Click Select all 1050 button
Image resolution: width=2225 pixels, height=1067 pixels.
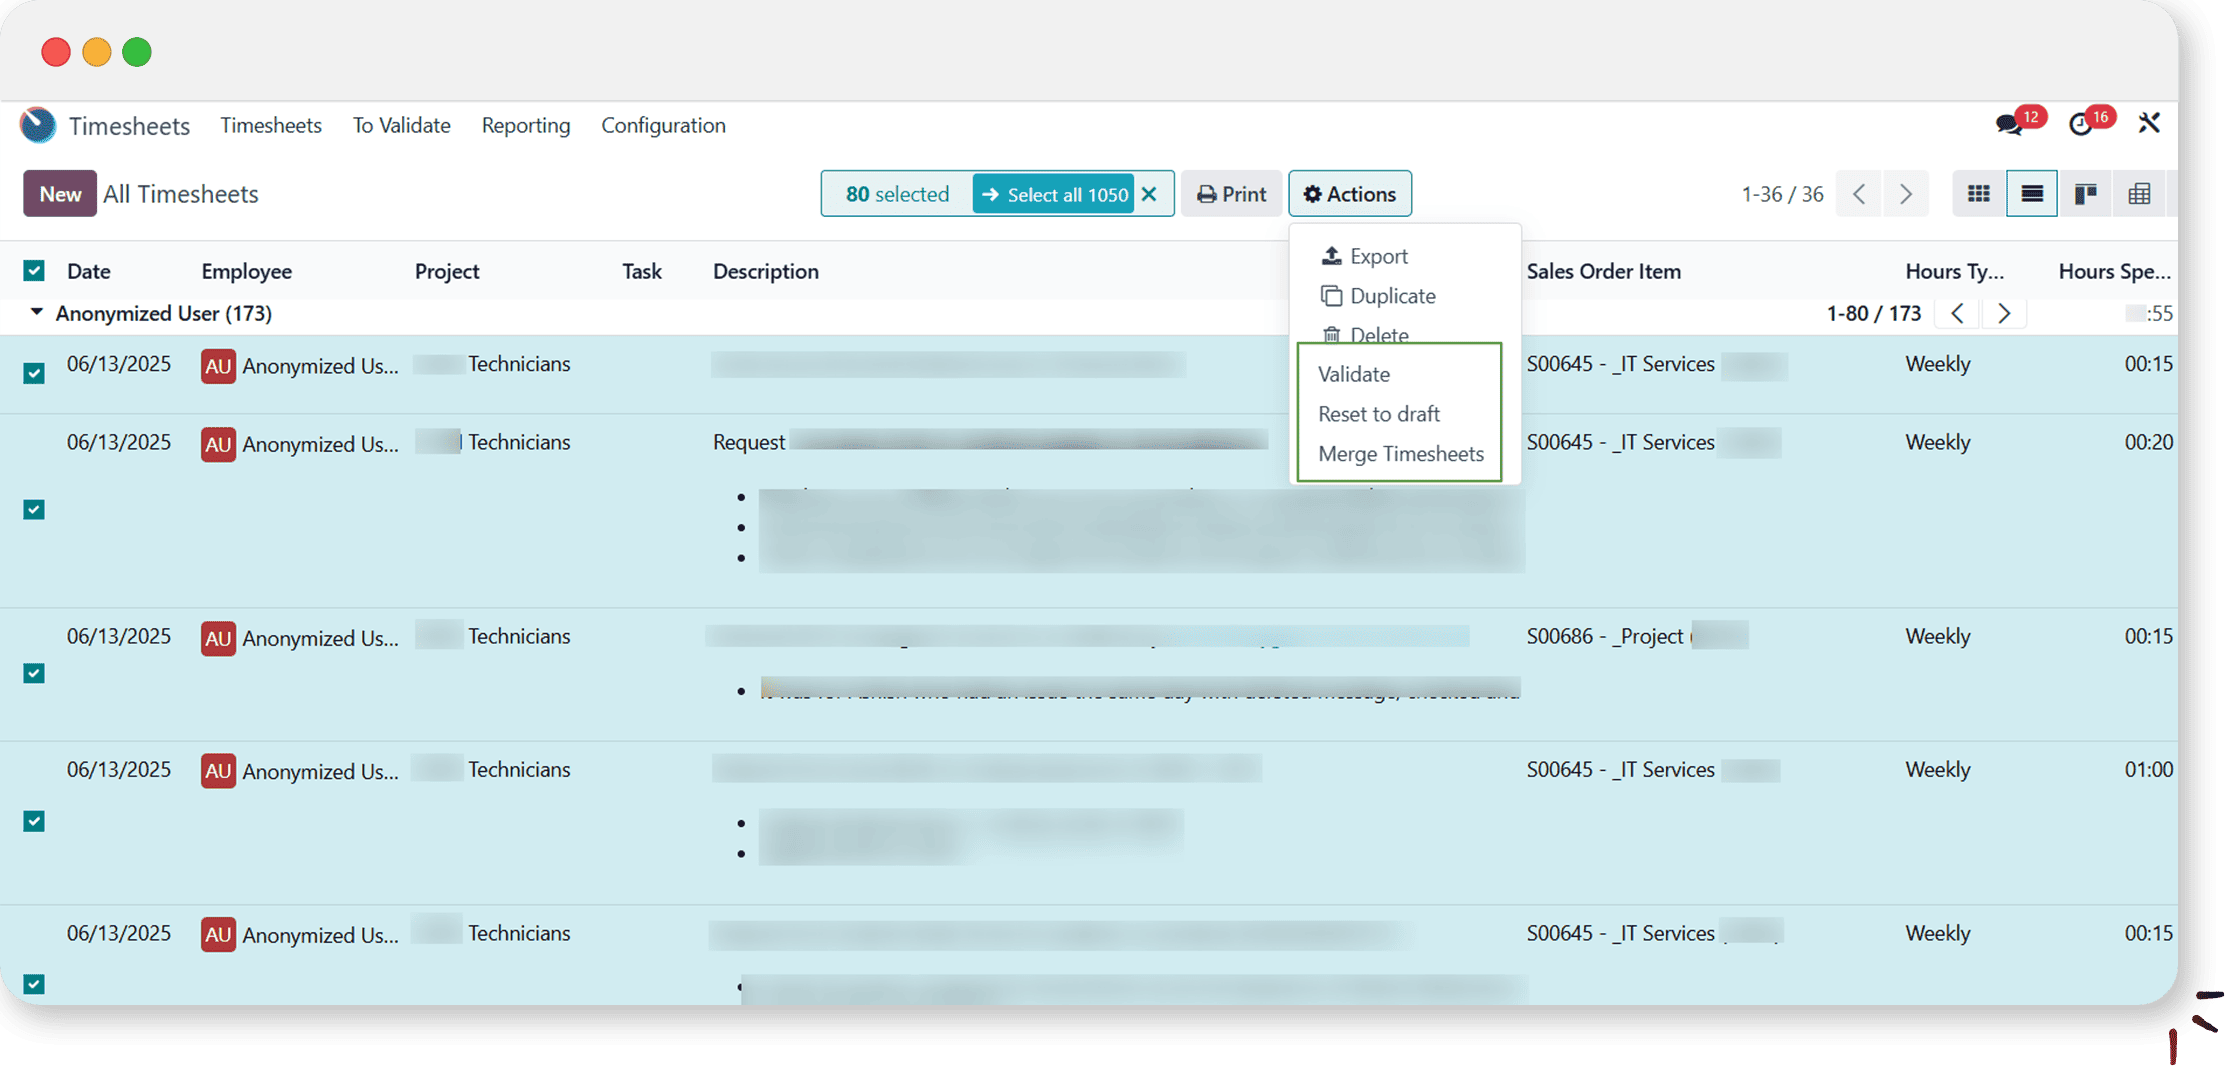tap(1055, 194)
